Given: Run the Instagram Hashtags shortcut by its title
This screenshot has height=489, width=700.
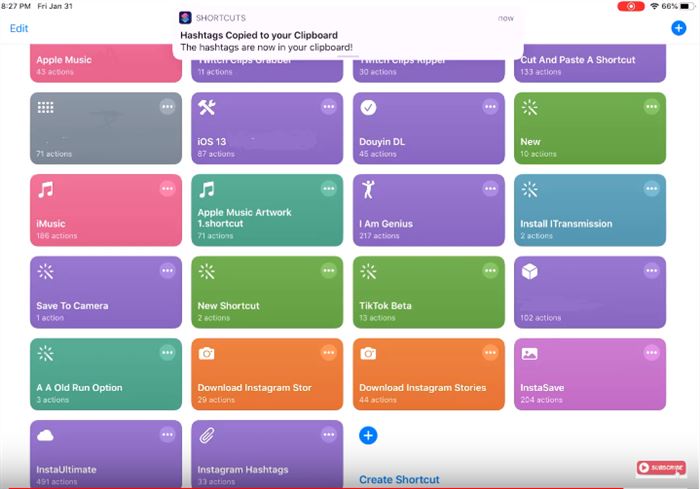Looking at the screenshot, I should tap(243, 470).
